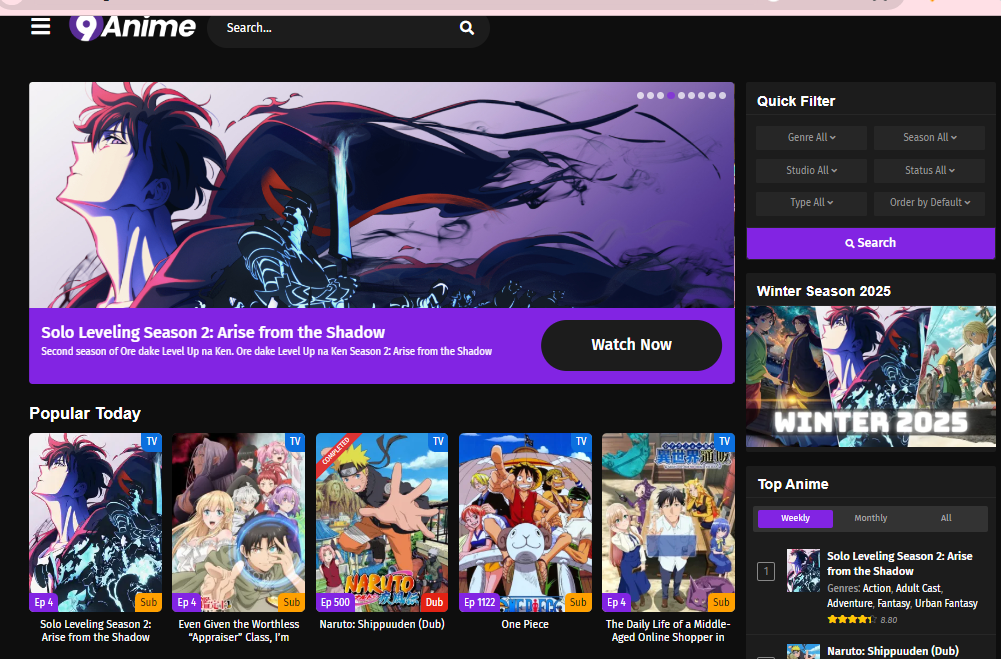Click Naruto: Shippuuden (Dub) in Top Anime list
The height and width of the screenshot is (659, 1001).
(892, 651)
